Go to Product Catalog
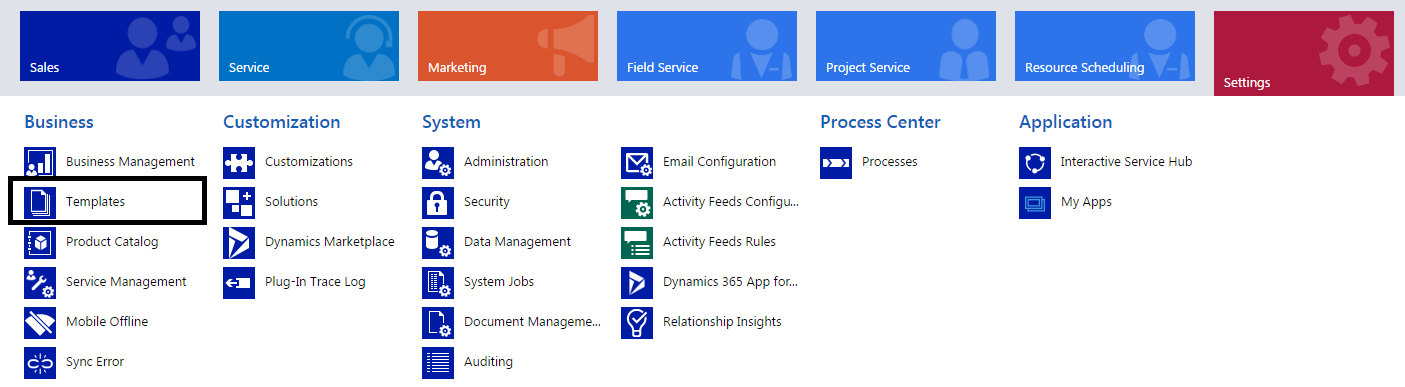Screen dimensions: 1405x387 [112, 242]
